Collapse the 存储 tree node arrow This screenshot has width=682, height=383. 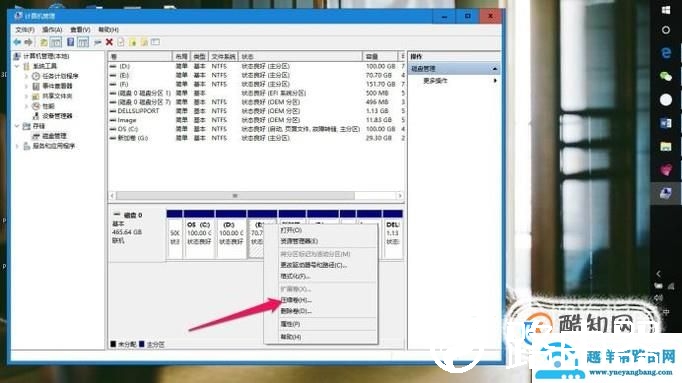pos(17,126)
